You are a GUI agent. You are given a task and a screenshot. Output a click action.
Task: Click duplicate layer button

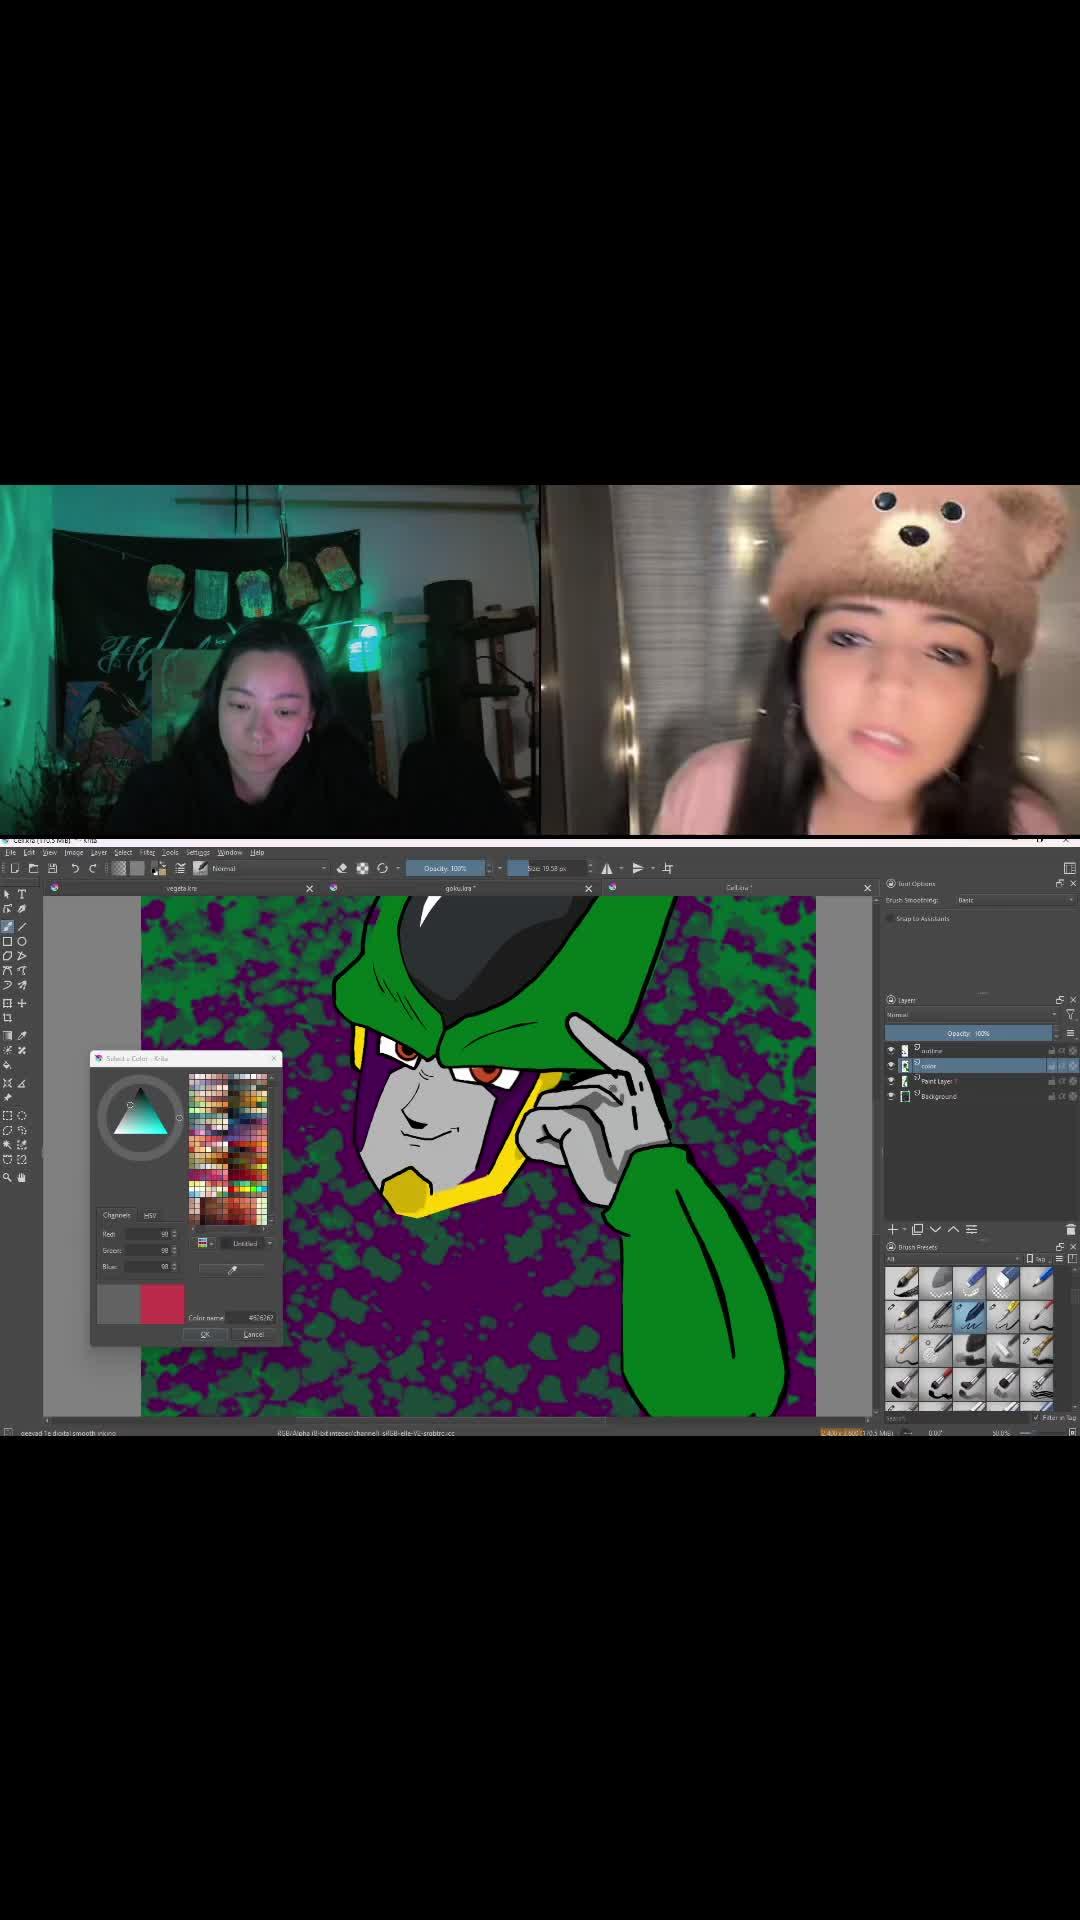tap(918, 1229)
